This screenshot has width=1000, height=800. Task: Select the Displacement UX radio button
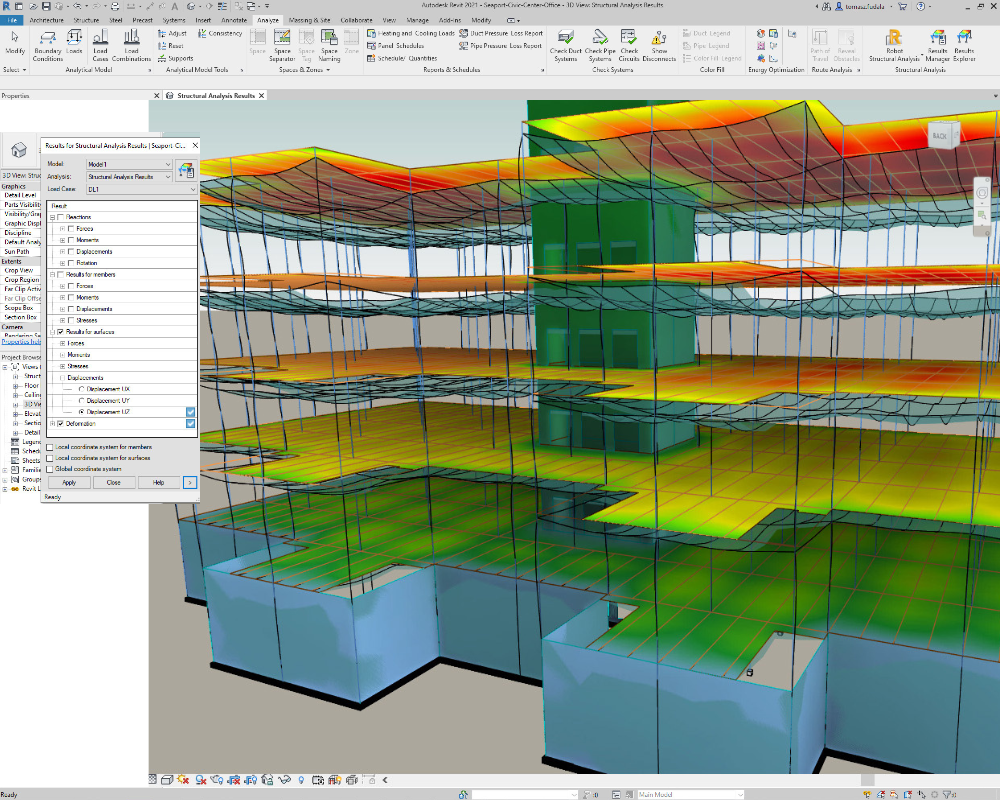click(x=82, y=389)
